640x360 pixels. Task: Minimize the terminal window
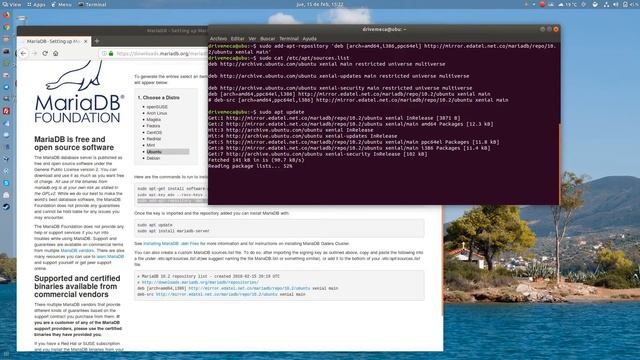point(542,29)
